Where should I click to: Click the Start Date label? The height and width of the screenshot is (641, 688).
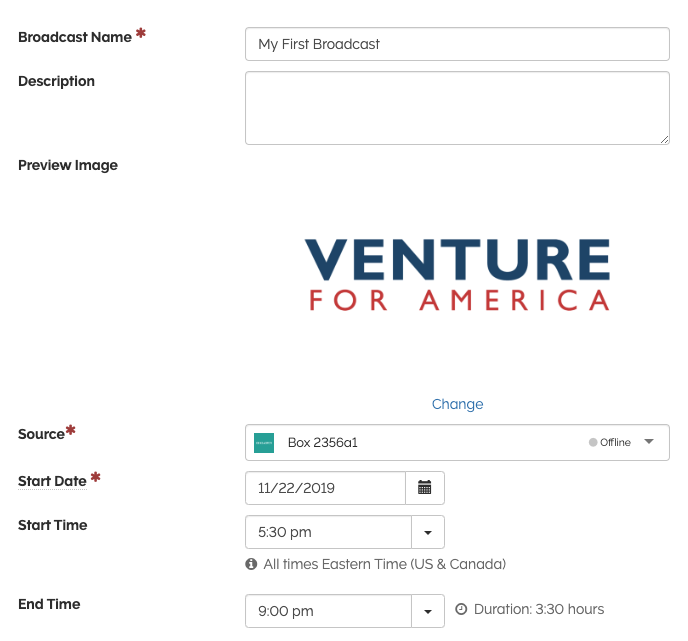click(x=52, y=481)
